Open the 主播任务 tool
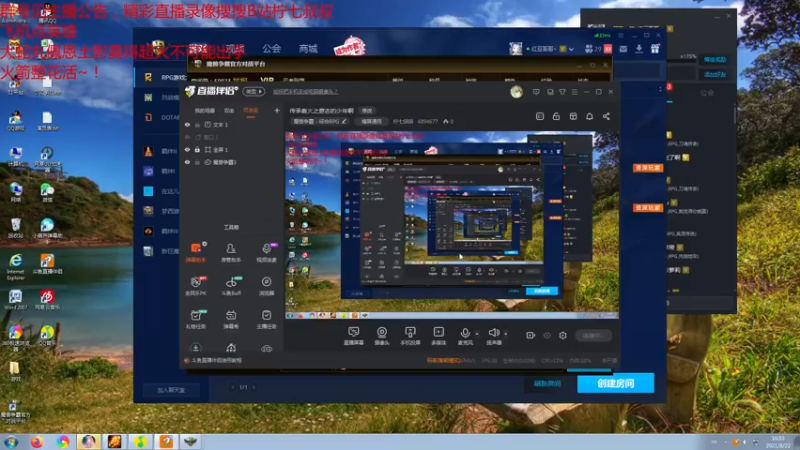The width and height of the screenshot is (800, 450). (266, 319)
